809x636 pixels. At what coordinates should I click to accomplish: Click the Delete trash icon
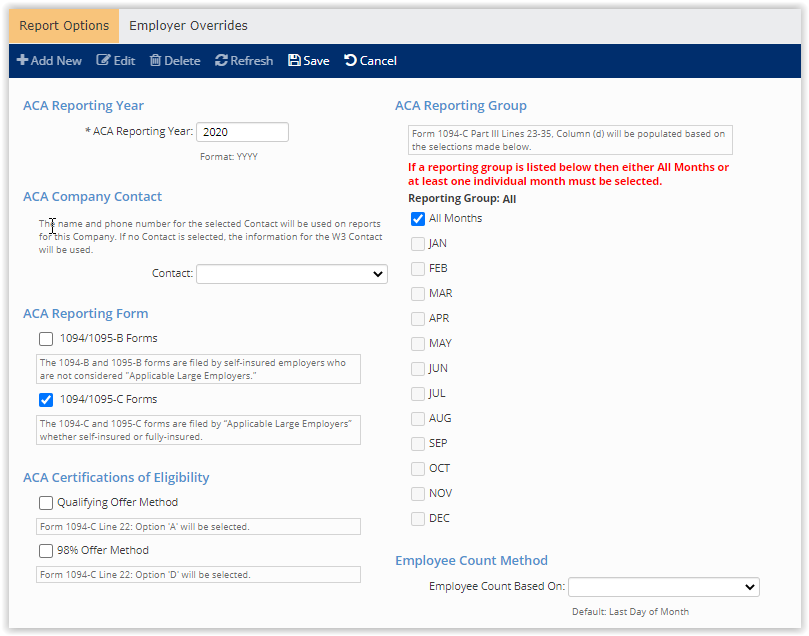click(x=155, y=61)
